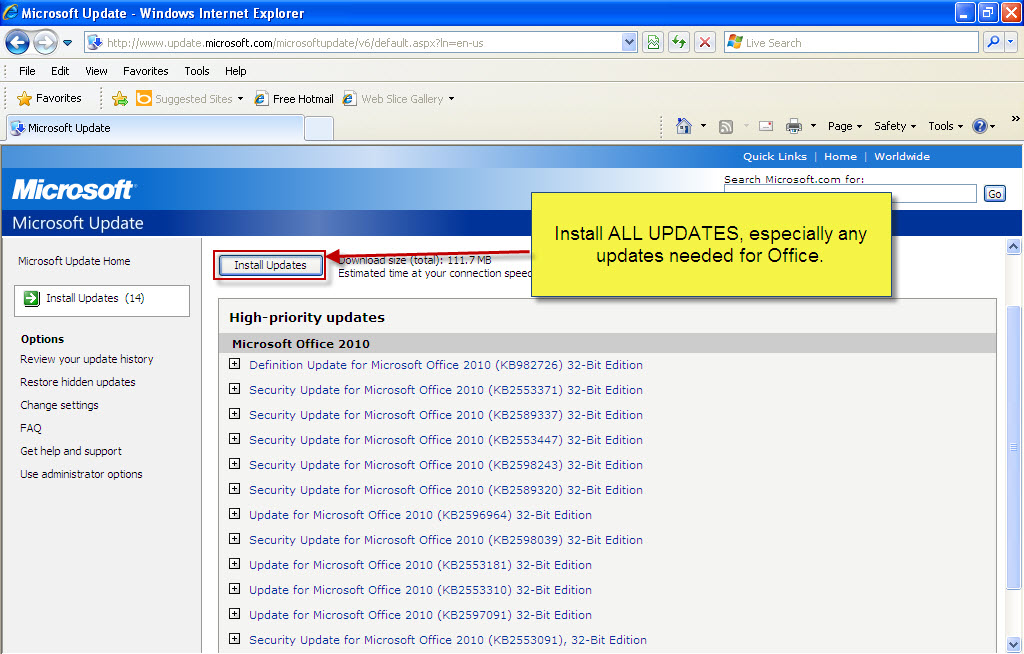Click Get help and support
This screenshot has height=654, width=1024.
point(71,451)
